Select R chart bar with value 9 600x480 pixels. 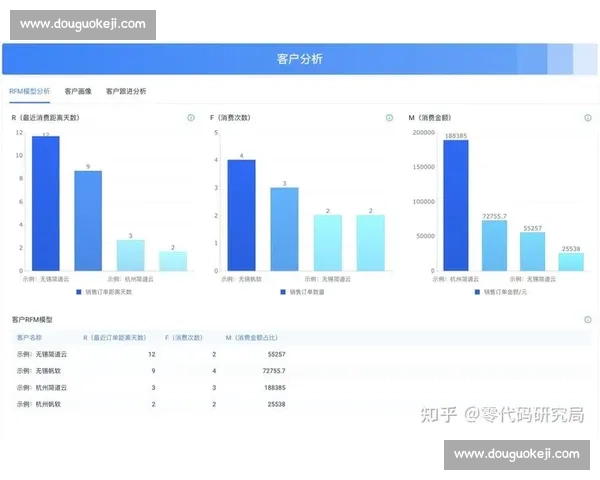[88, 221]
